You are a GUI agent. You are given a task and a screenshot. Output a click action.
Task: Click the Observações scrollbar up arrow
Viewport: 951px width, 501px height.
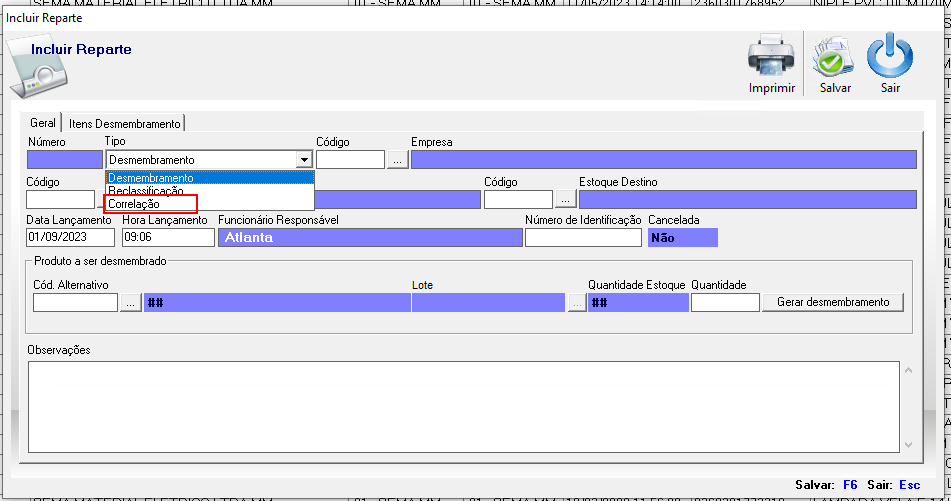[908, 371]
